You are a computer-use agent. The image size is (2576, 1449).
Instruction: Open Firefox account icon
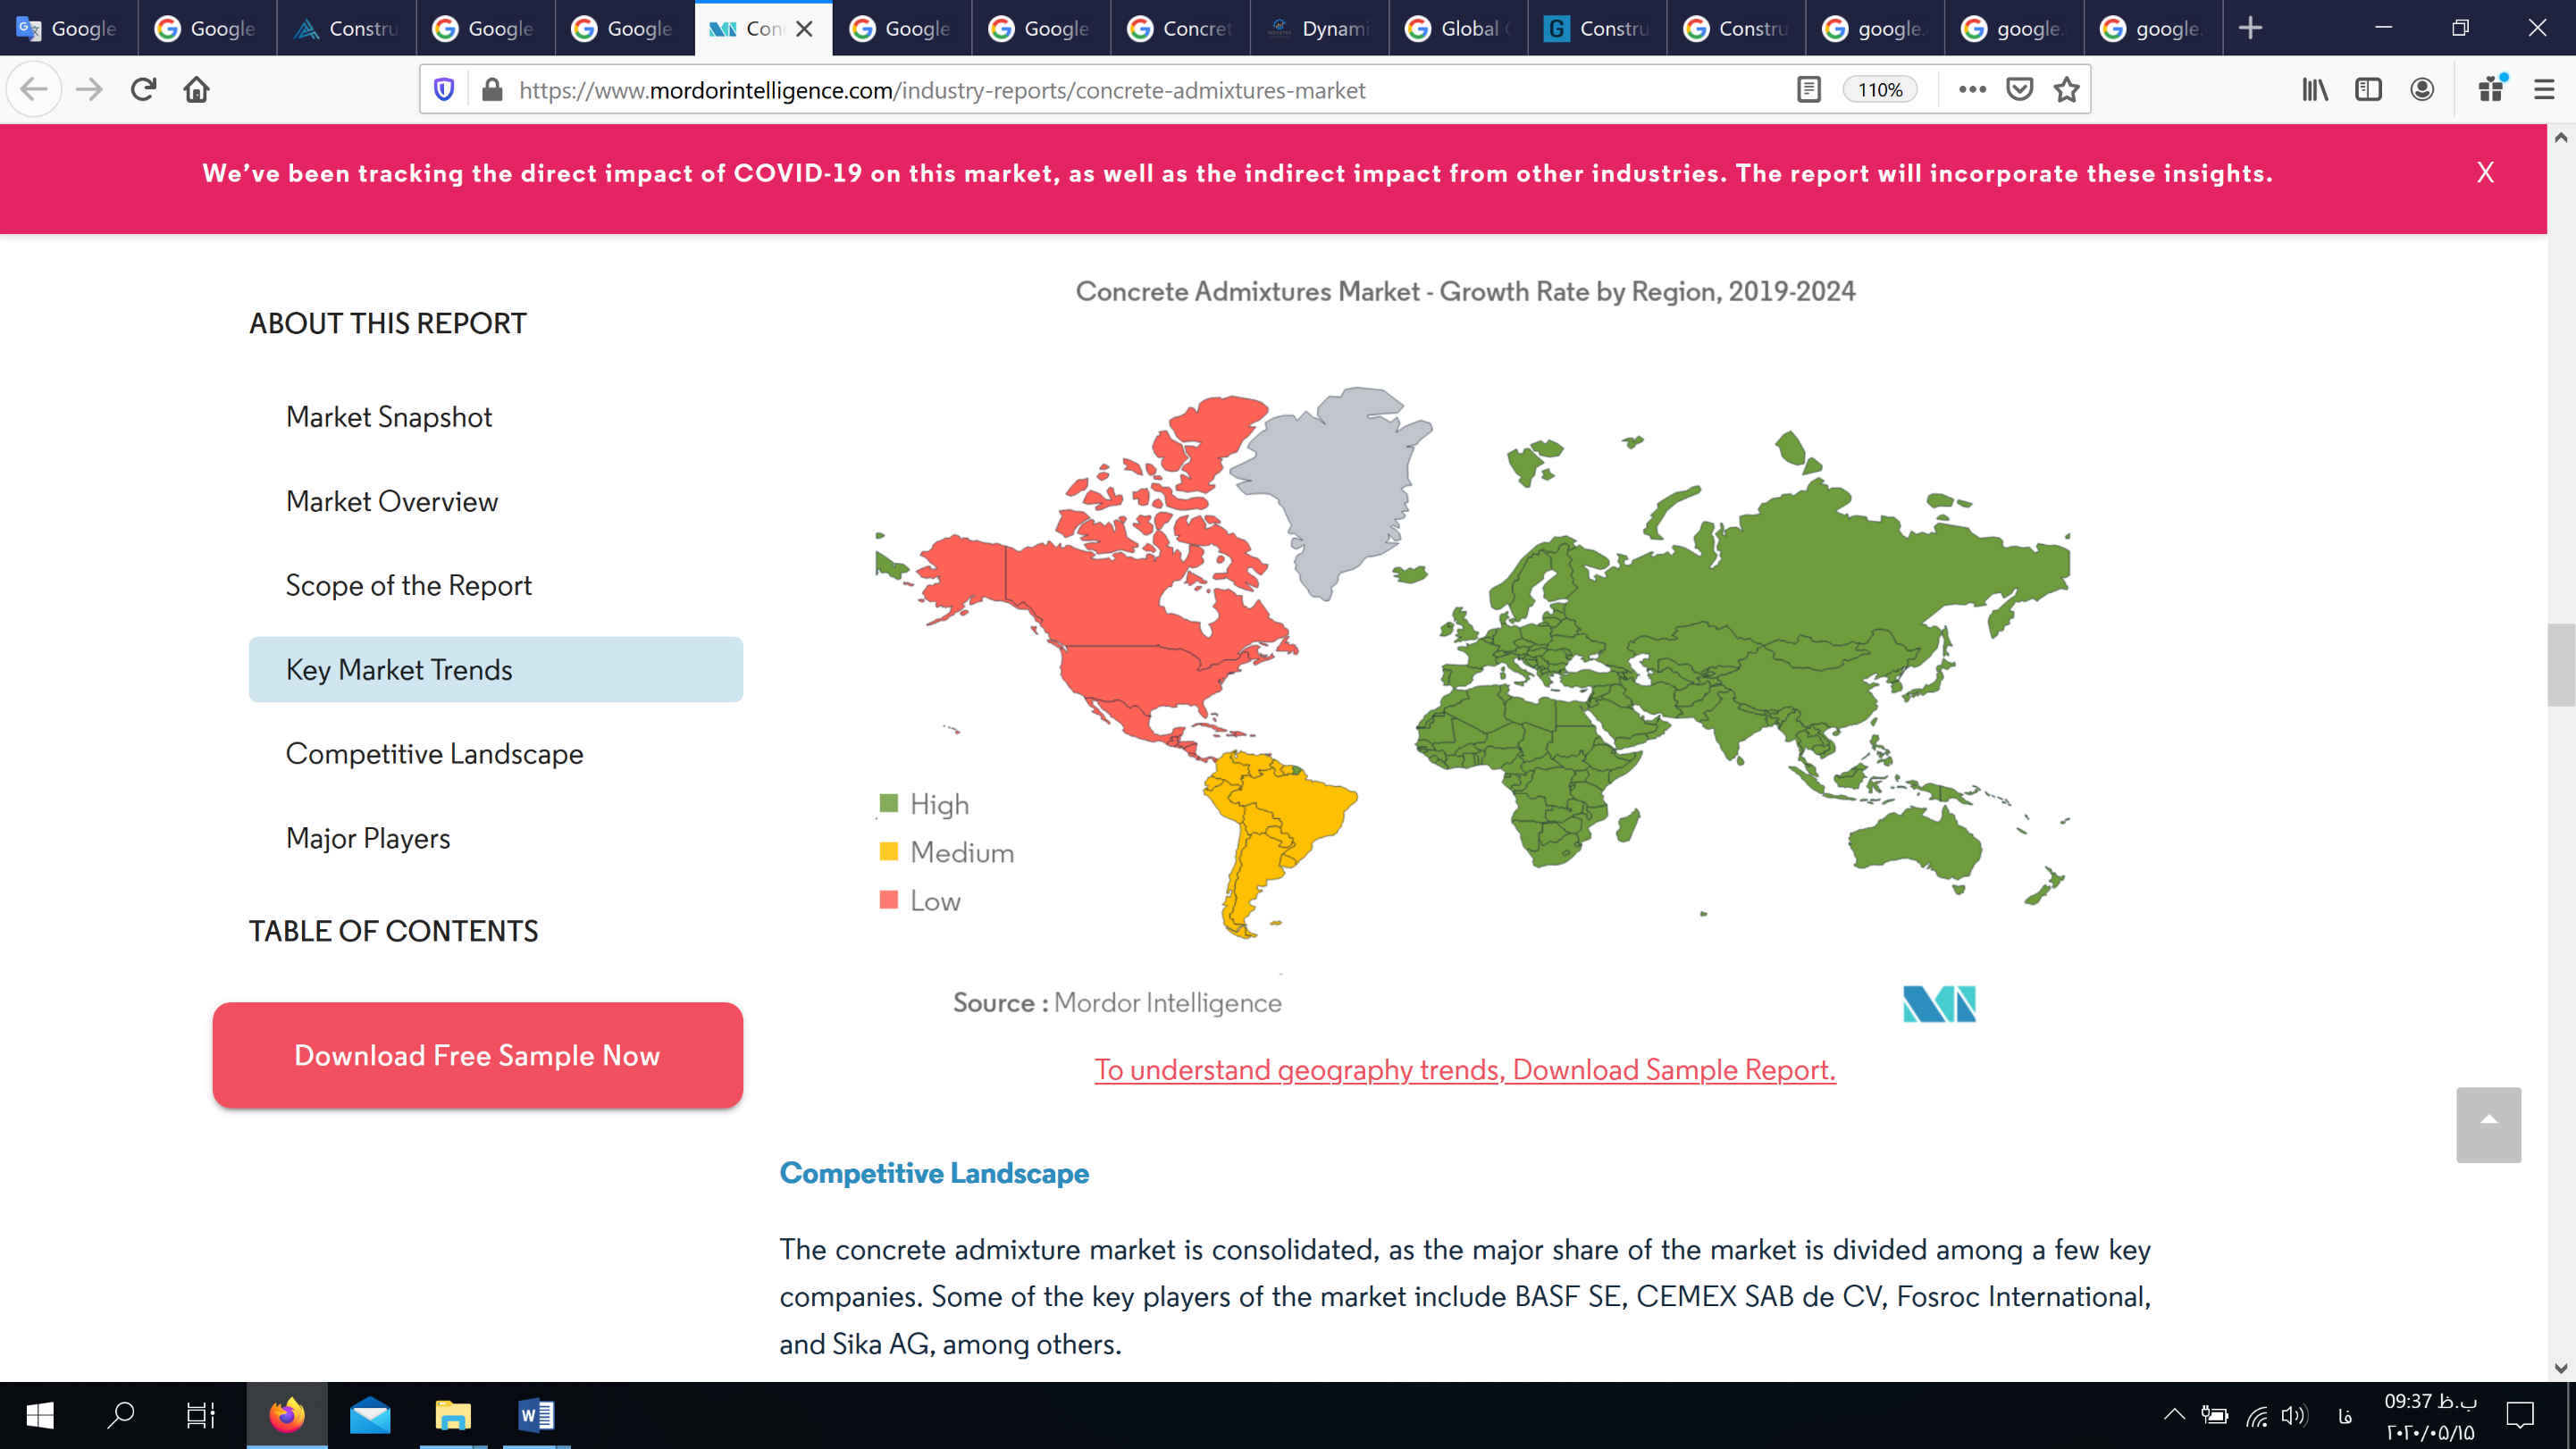2422,90
